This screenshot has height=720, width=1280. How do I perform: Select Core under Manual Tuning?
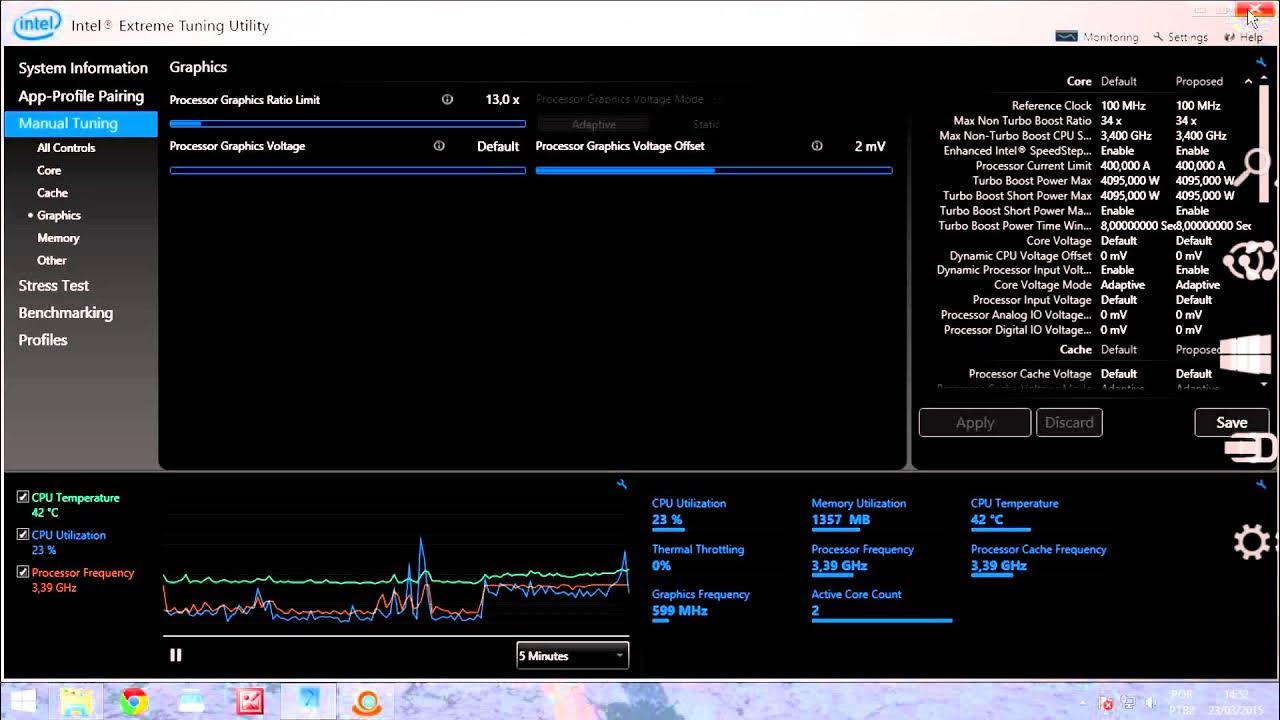tap(49, 171)
